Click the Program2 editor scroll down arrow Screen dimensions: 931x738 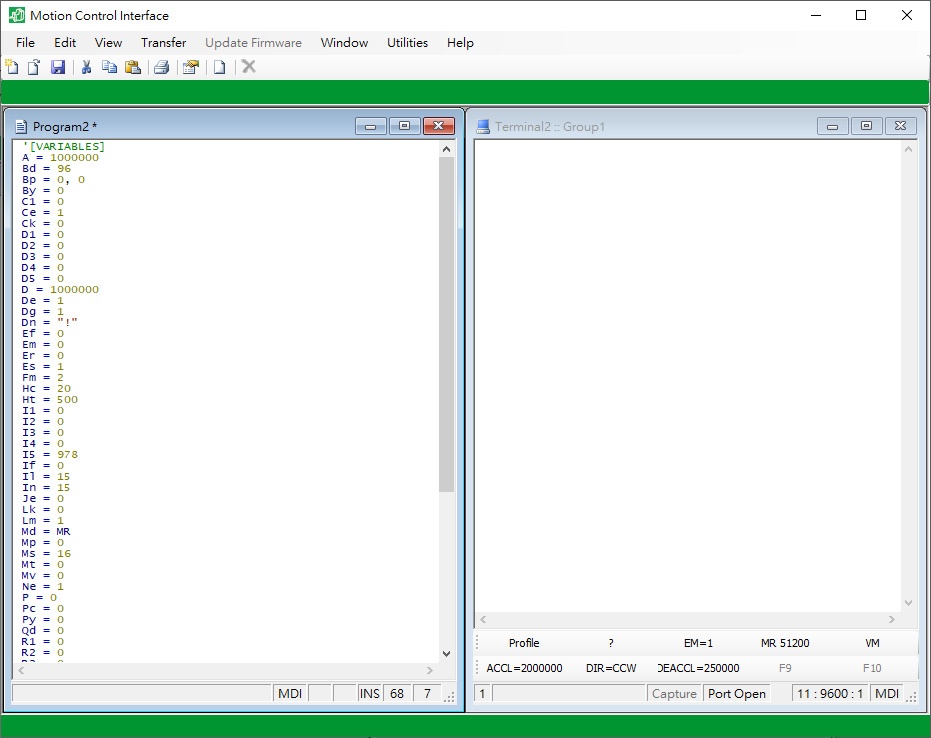(446, 652)
